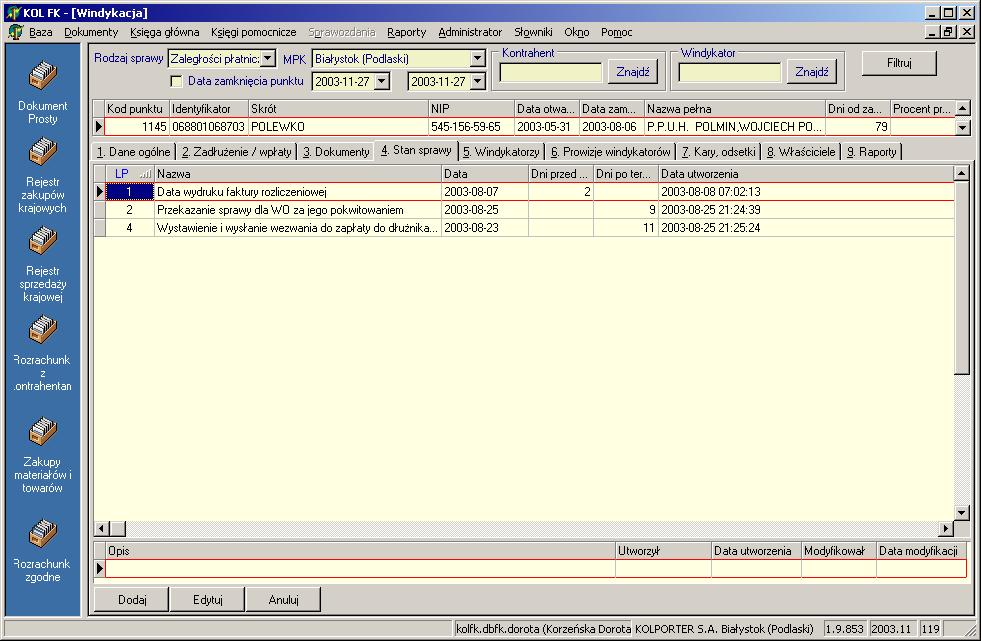Switch to 1. Dane ogólne tab
981x641 pixels.
pyautogui.click(x=134, y=152)
